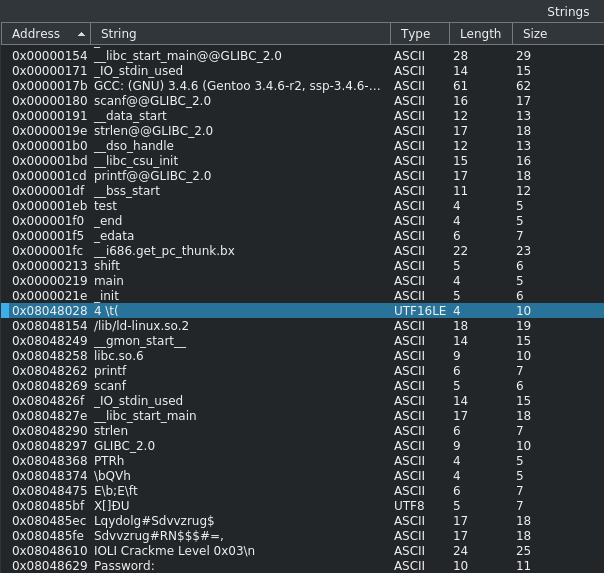
Task: Select the GCC: (GNU) 3.4.6 string row
Action: tap(302, 86)
